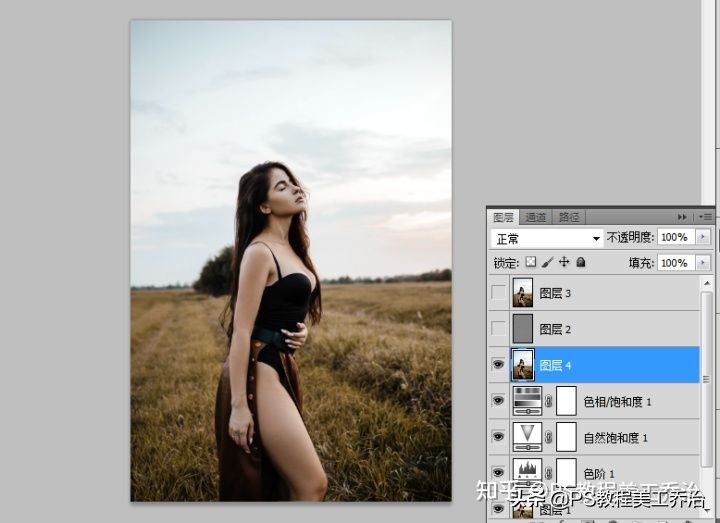Click layers panel scroll-up arrow

(707, 283)
